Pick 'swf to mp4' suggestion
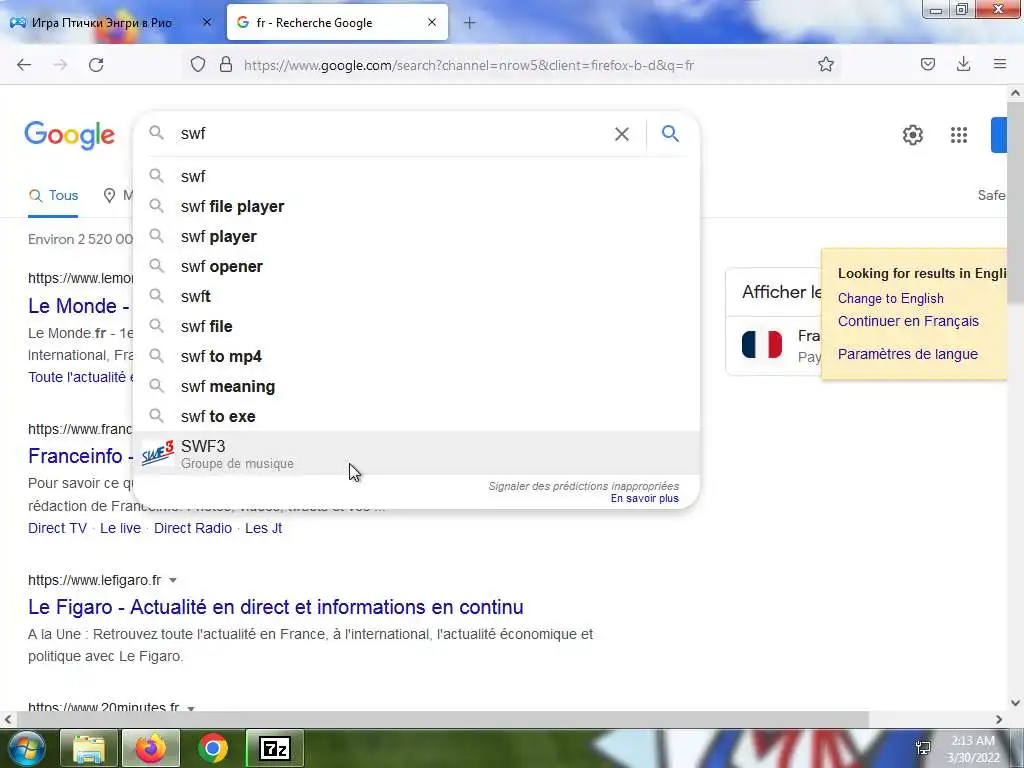Screen dimensions: 1024x768 click(416, 357)
